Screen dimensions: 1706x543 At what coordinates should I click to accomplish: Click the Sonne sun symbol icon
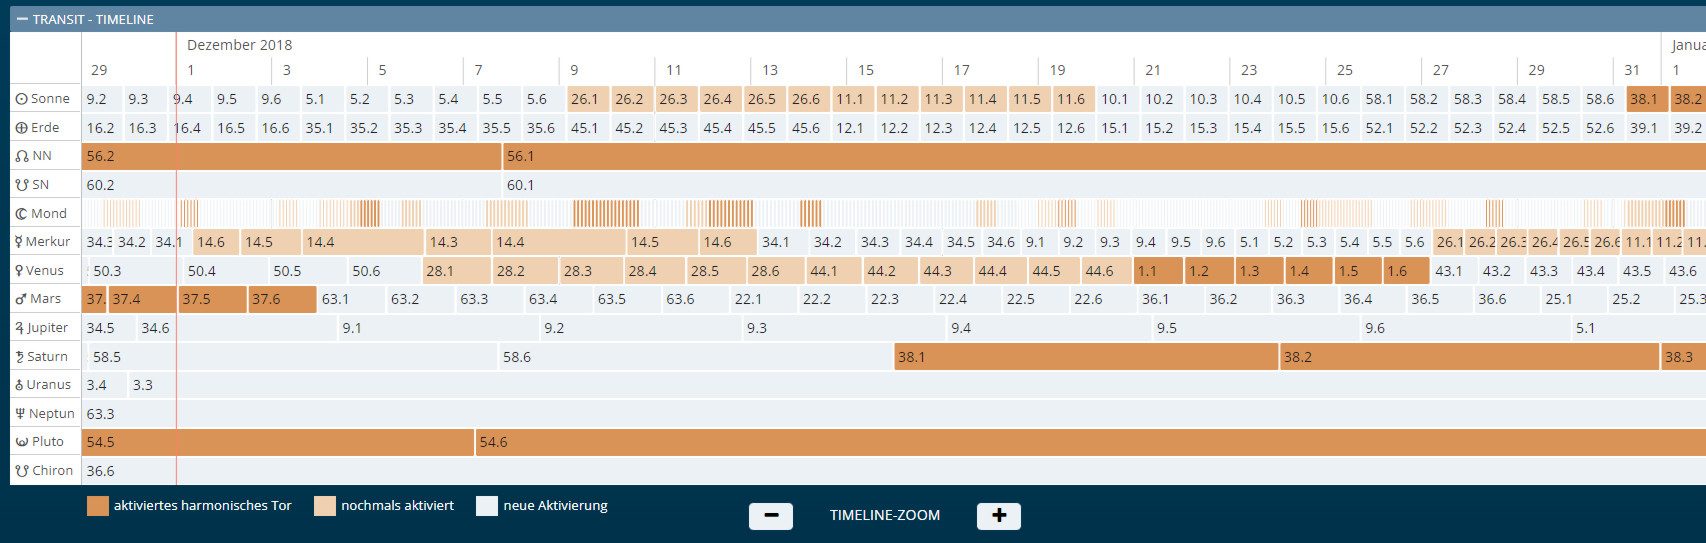click(x=21, y=99)
